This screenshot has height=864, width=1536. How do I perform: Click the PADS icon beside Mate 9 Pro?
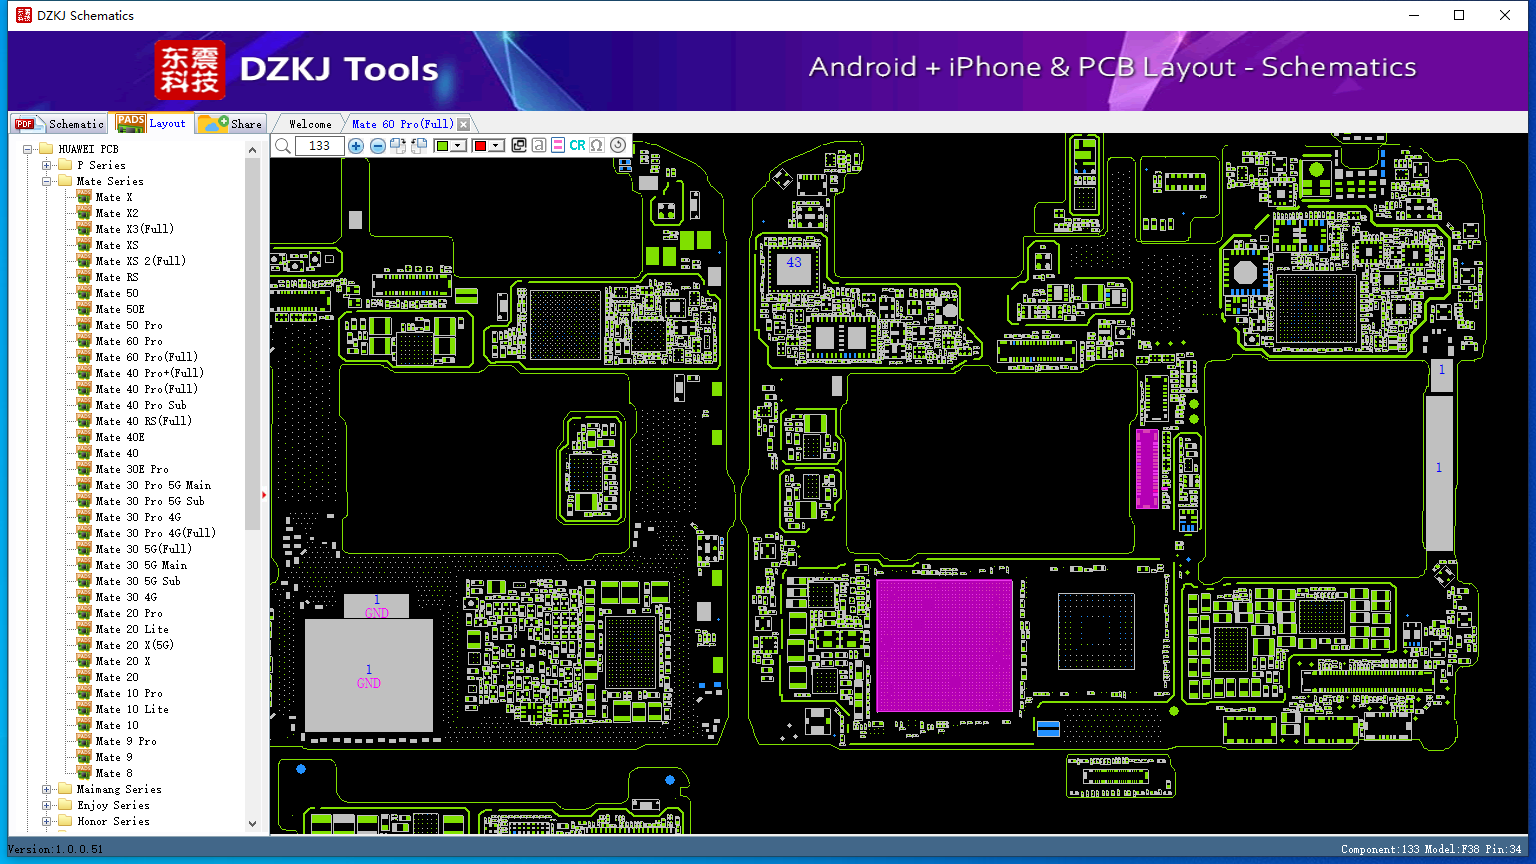point(84,742)
